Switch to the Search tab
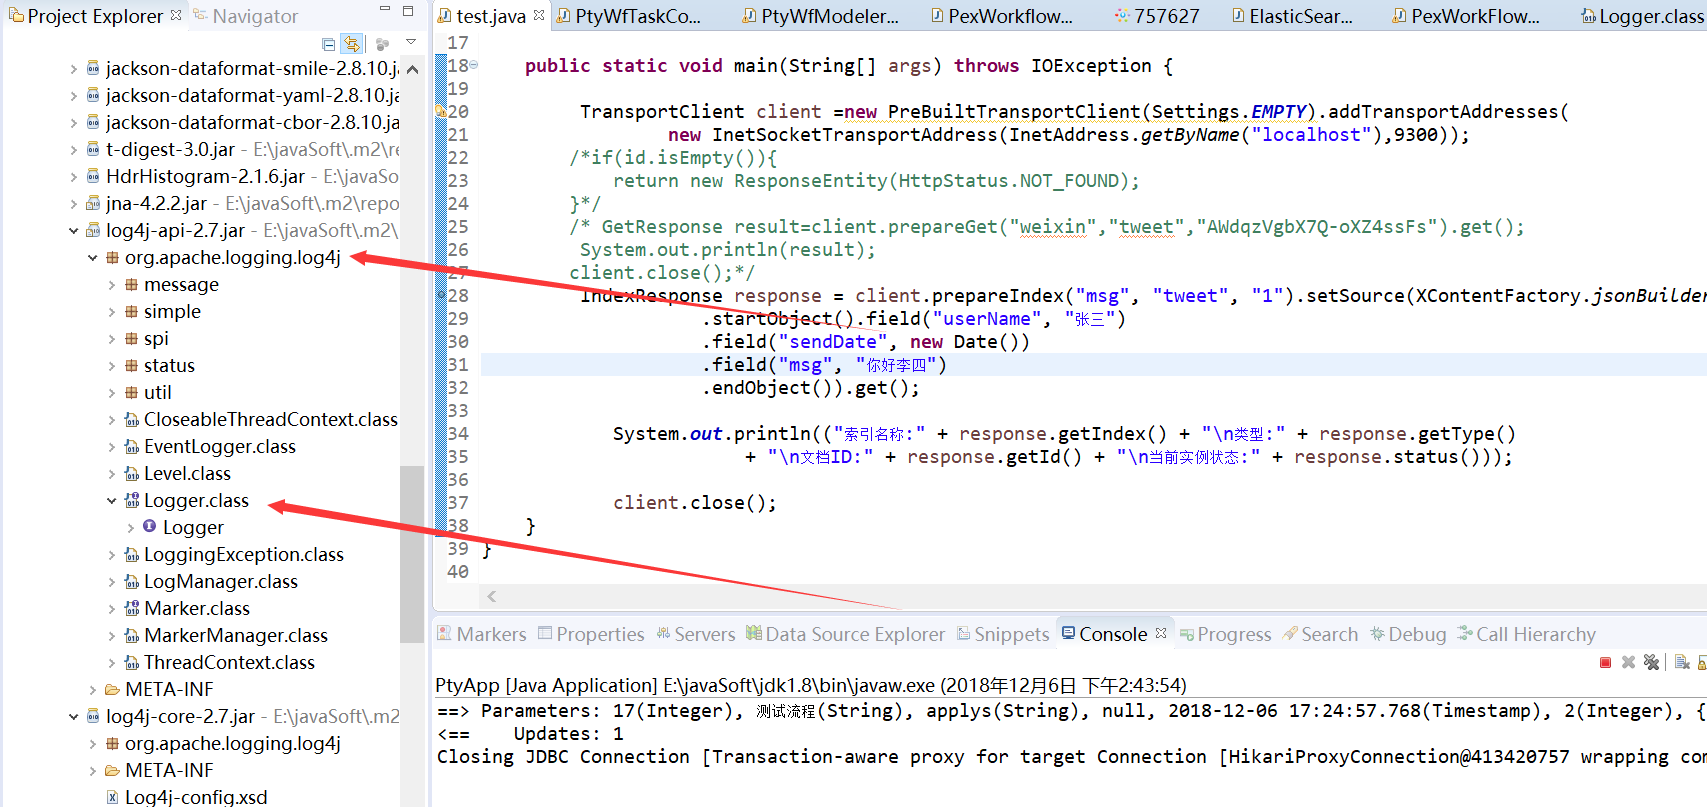The width and height of the screenshot is (1707, 807). pos(1320,634)
